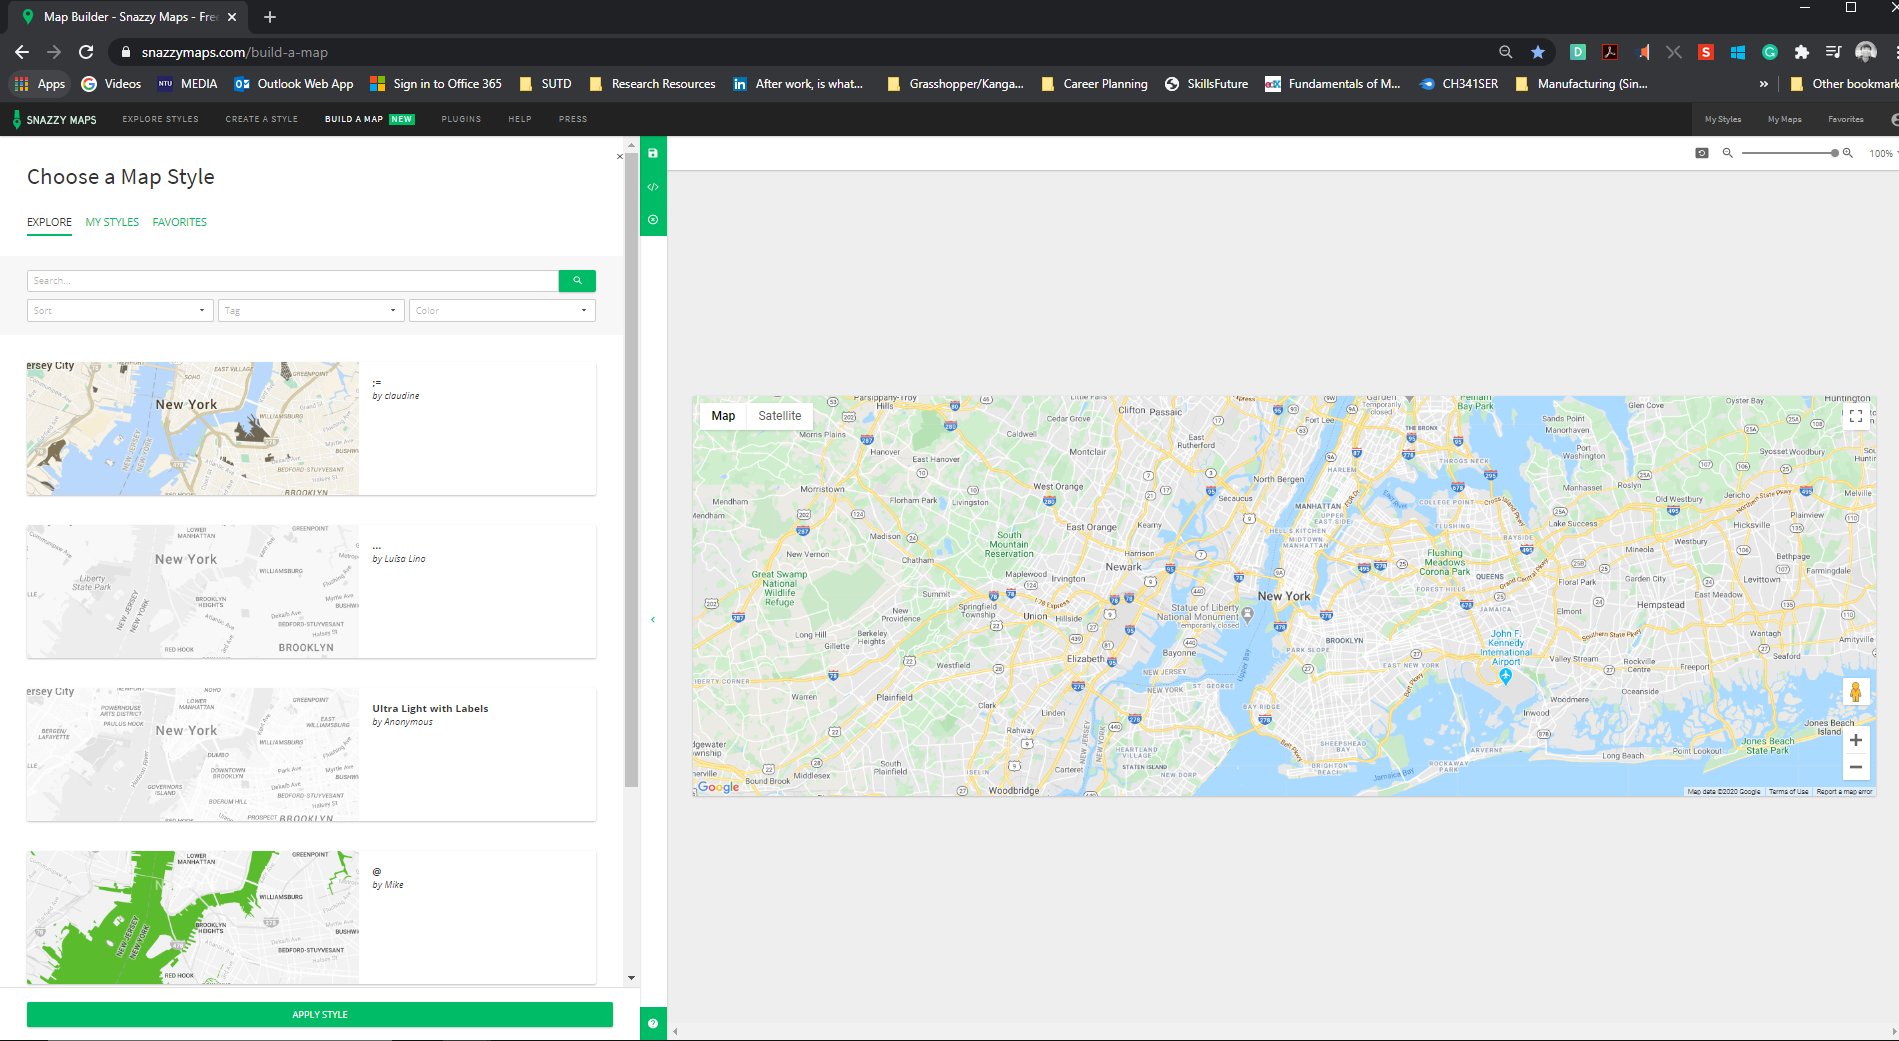Click the green search button
The image size is (1899, 1041).
577,281
